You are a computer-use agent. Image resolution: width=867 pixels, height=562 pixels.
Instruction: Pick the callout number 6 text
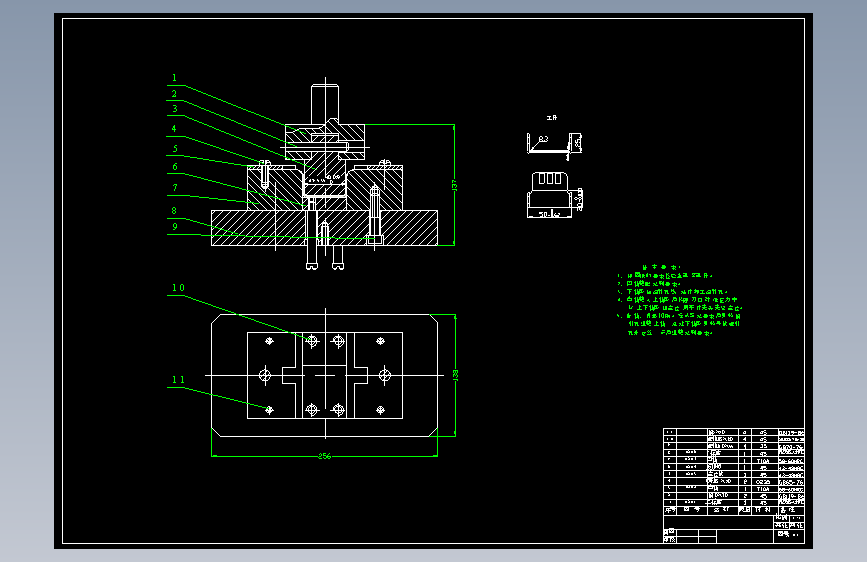pyautogui.click(x=175, y=166)
